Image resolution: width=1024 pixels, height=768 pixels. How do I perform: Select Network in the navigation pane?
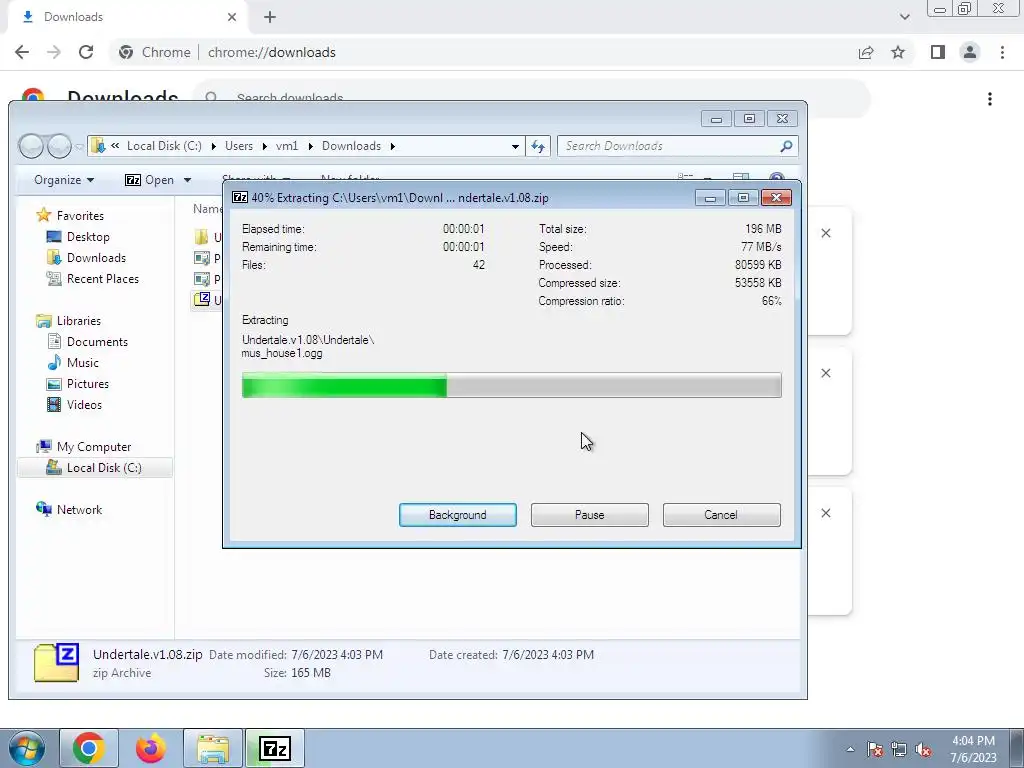click(x=69, y=509)
